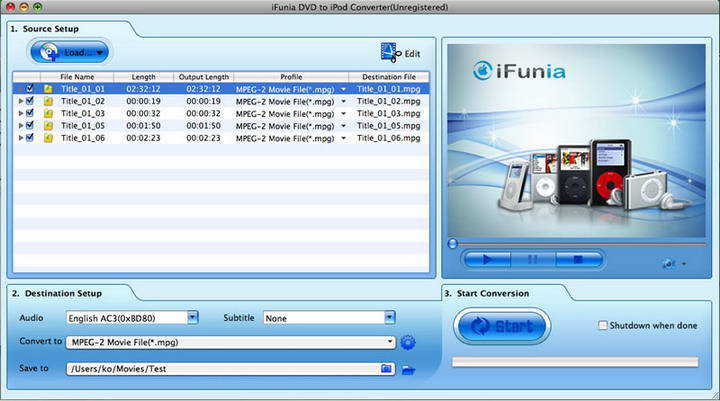Browse for save folder icon in field
This screenshot has height=401, width=720.
[387, 368]
